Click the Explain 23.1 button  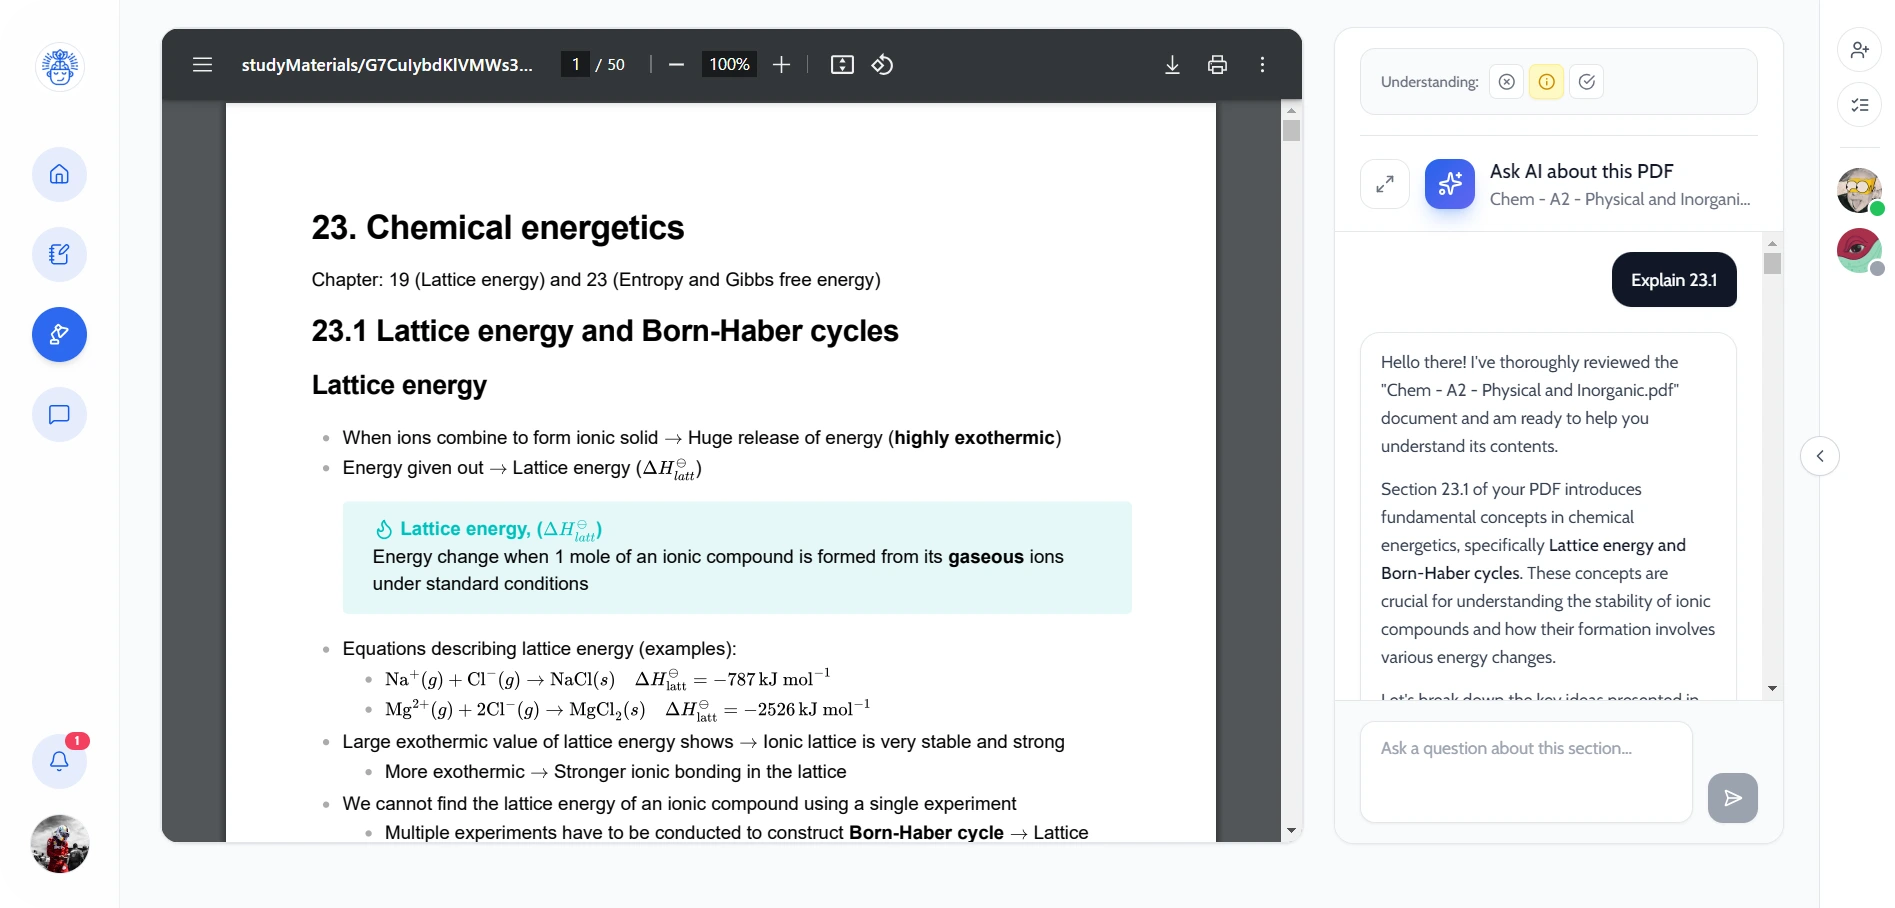[x=1673, y=280]
